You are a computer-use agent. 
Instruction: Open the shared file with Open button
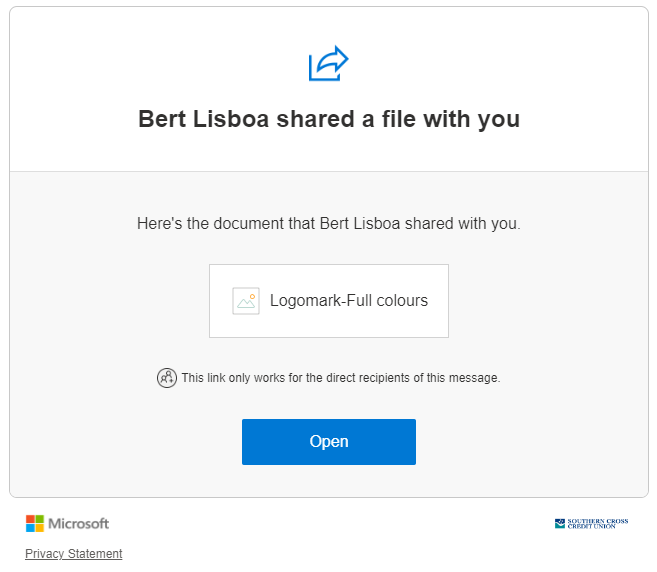coord(329,442)
